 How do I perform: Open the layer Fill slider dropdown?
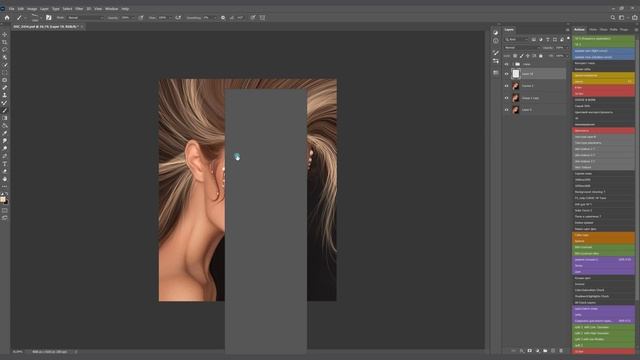click(x=567, y=56)
